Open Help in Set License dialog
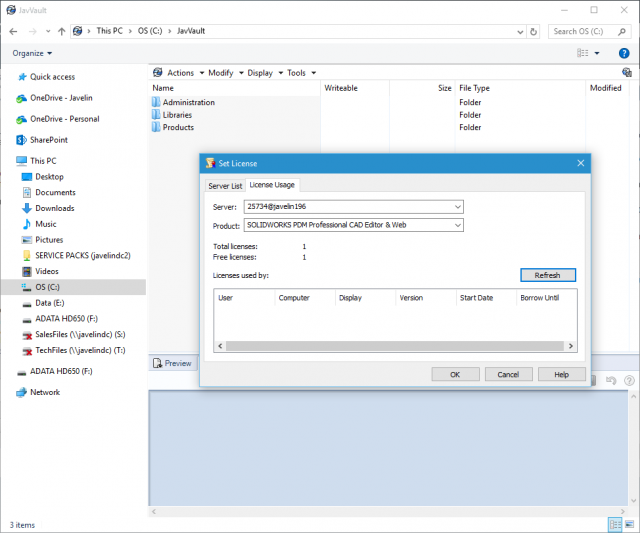 pyautogui.click(x=561, y=374)
